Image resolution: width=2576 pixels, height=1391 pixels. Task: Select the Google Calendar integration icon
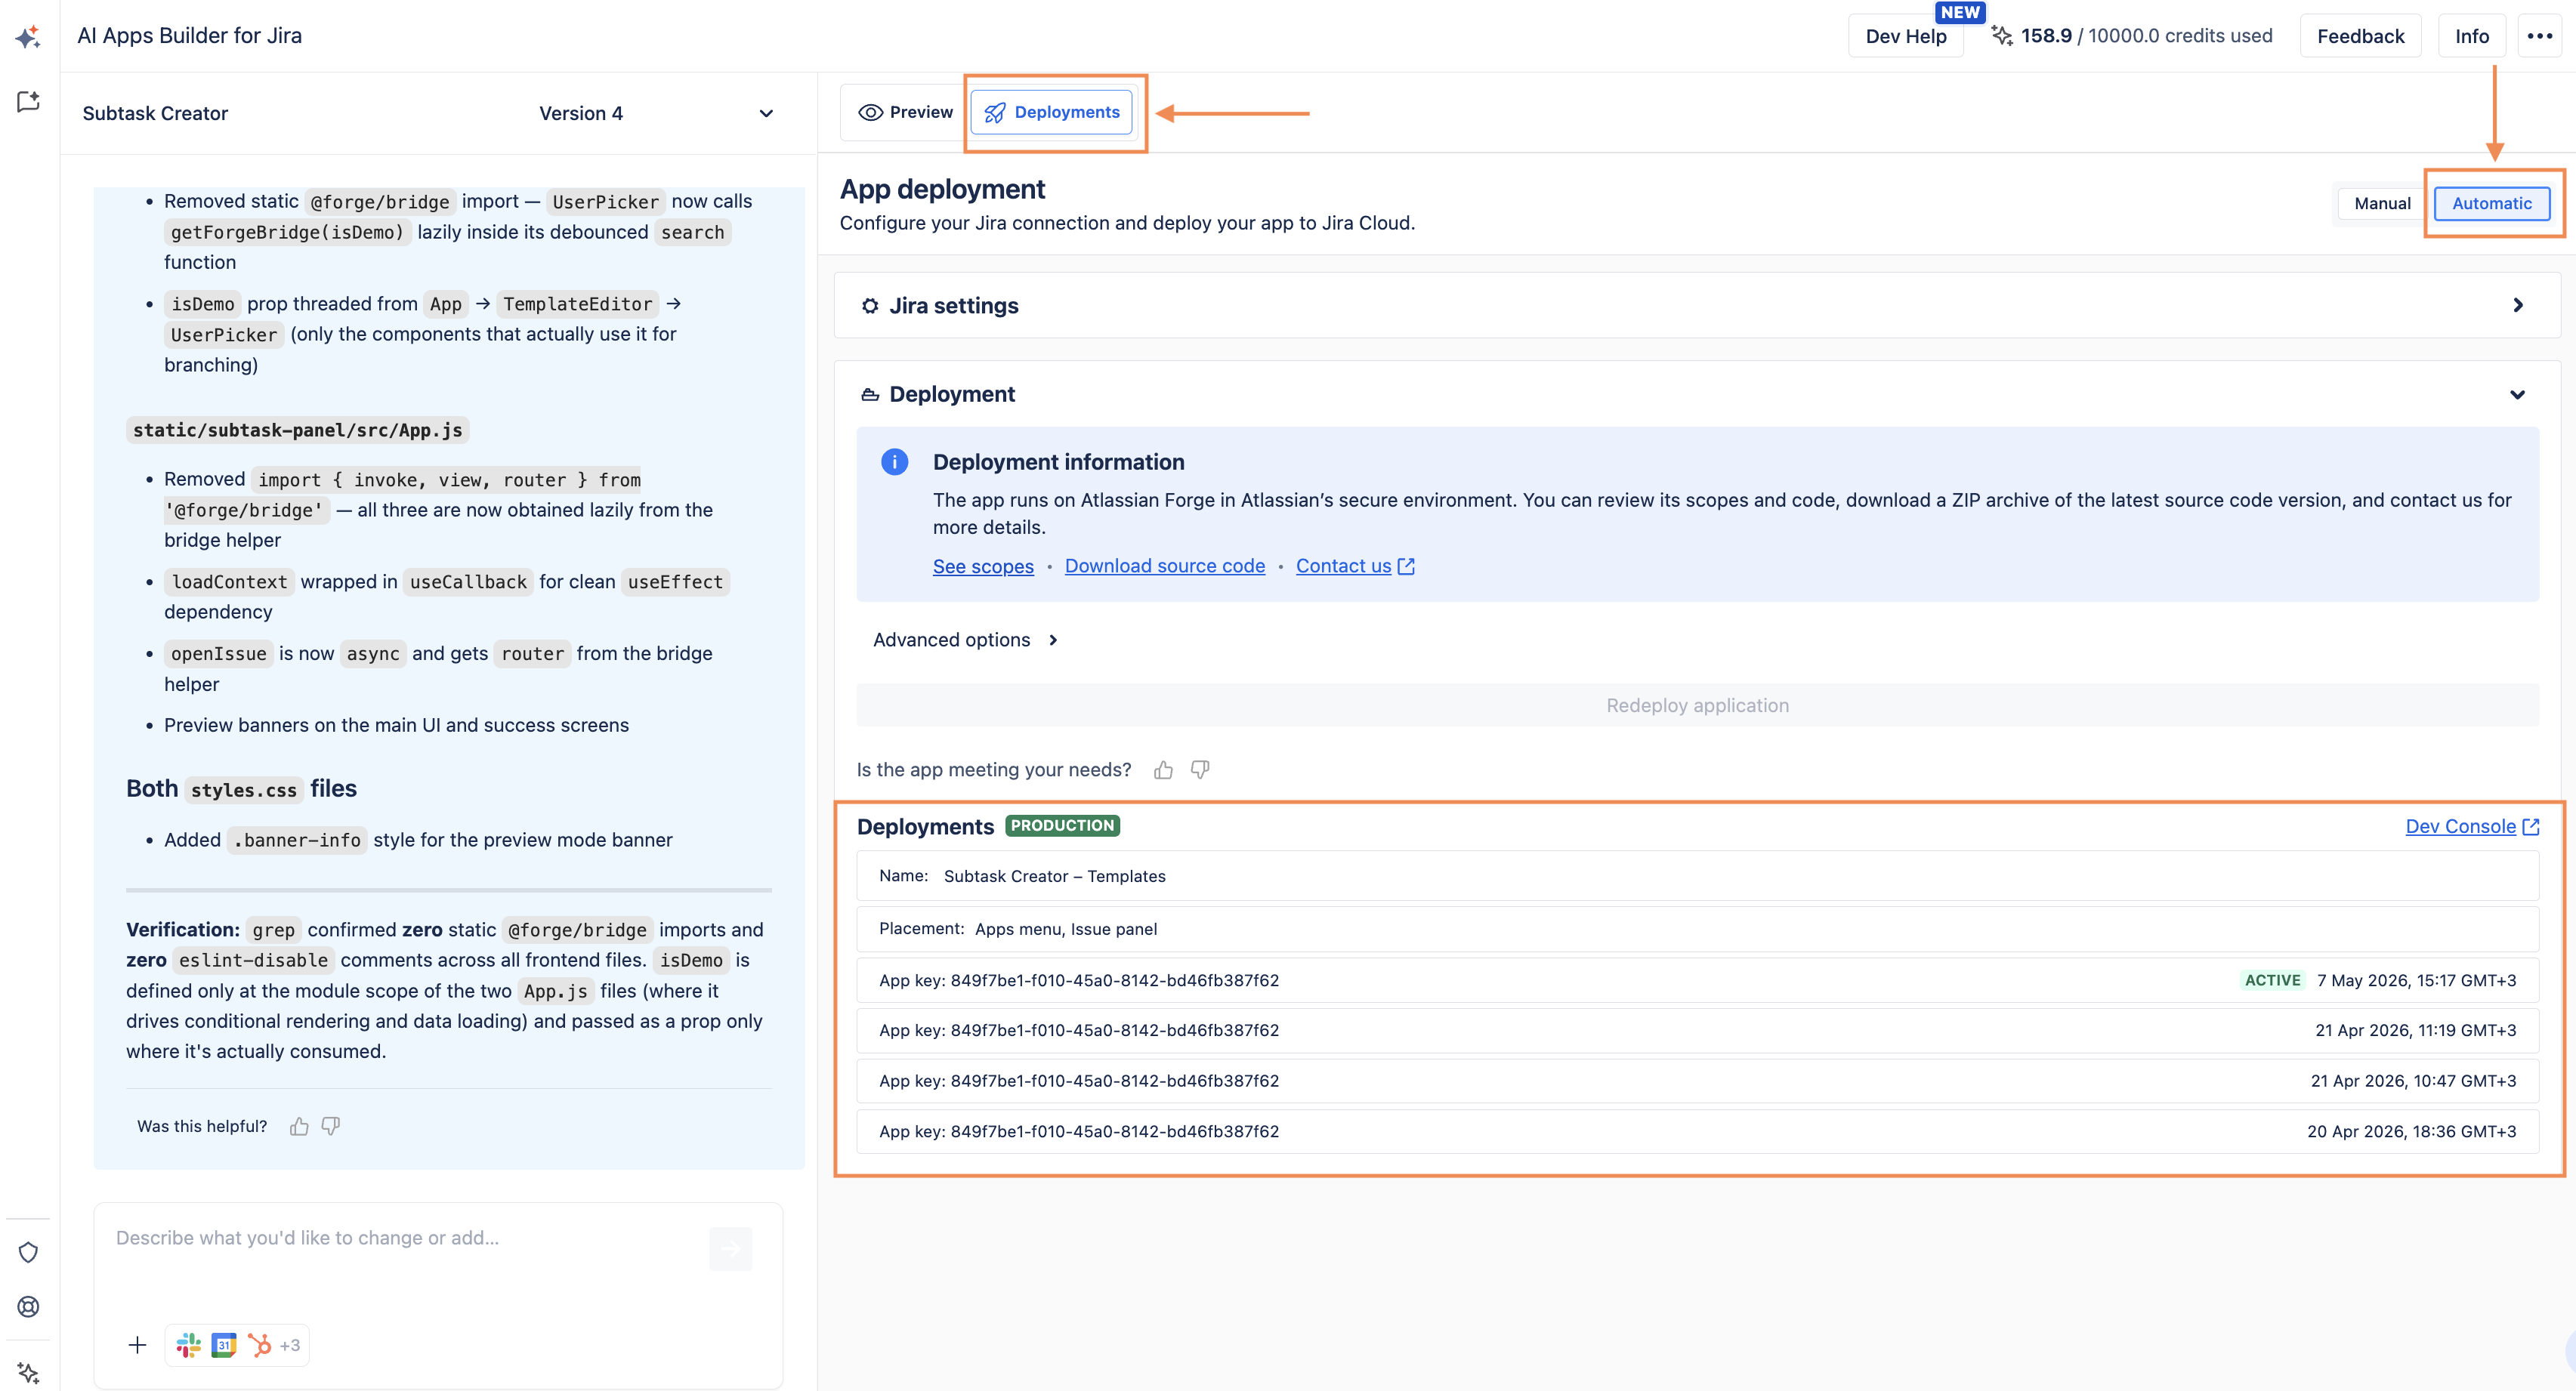pos(224,1345)
